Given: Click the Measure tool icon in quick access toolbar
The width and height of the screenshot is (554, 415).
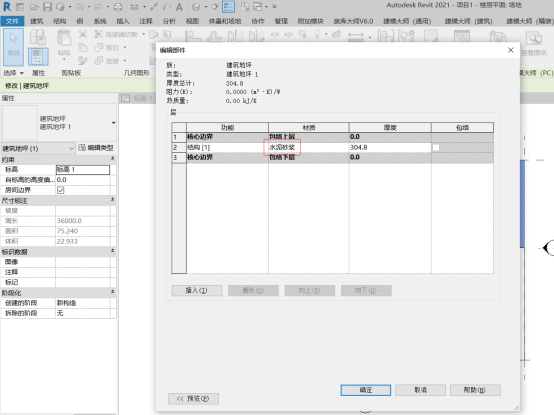Looking at the screenshot, I should coord(134,7).
